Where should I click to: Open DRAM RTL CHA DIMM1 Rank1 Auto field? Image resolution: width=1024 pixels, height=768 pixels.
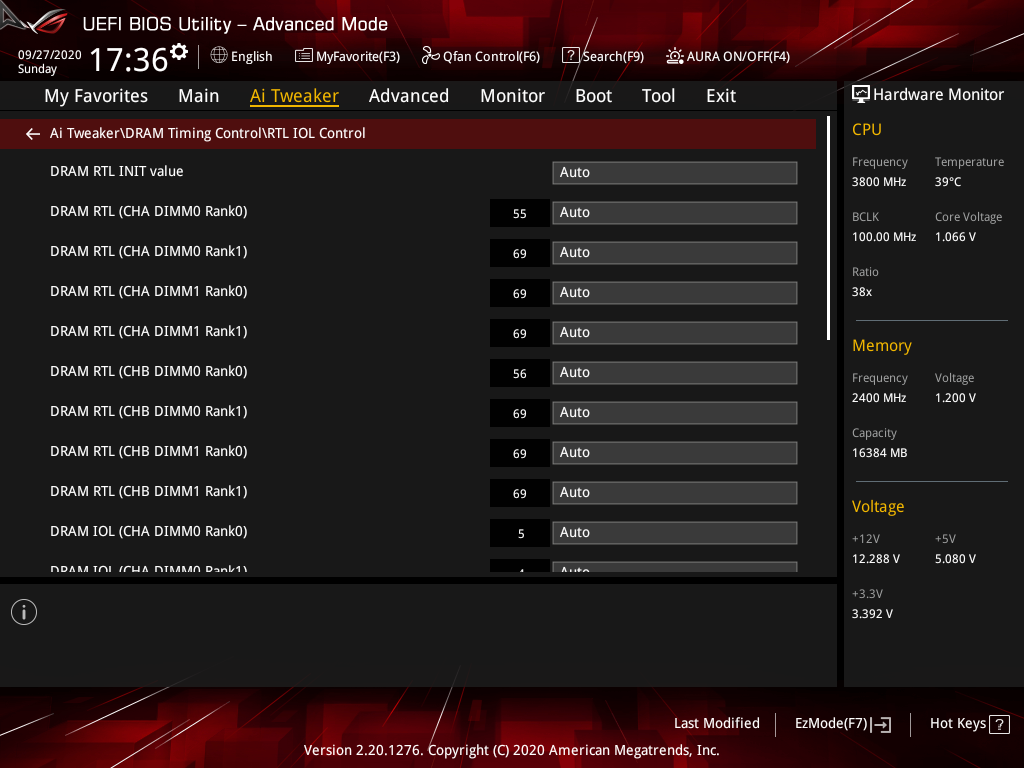675,332
